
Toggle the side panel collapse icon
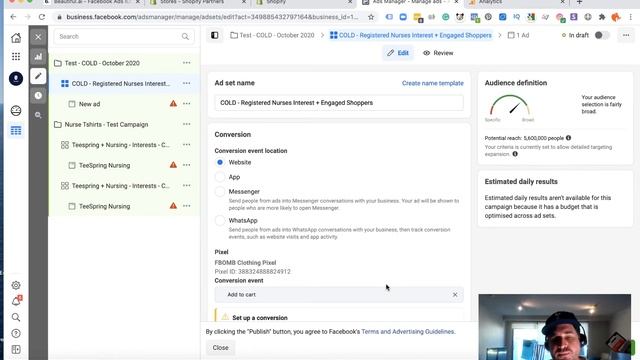pos(215,36)
